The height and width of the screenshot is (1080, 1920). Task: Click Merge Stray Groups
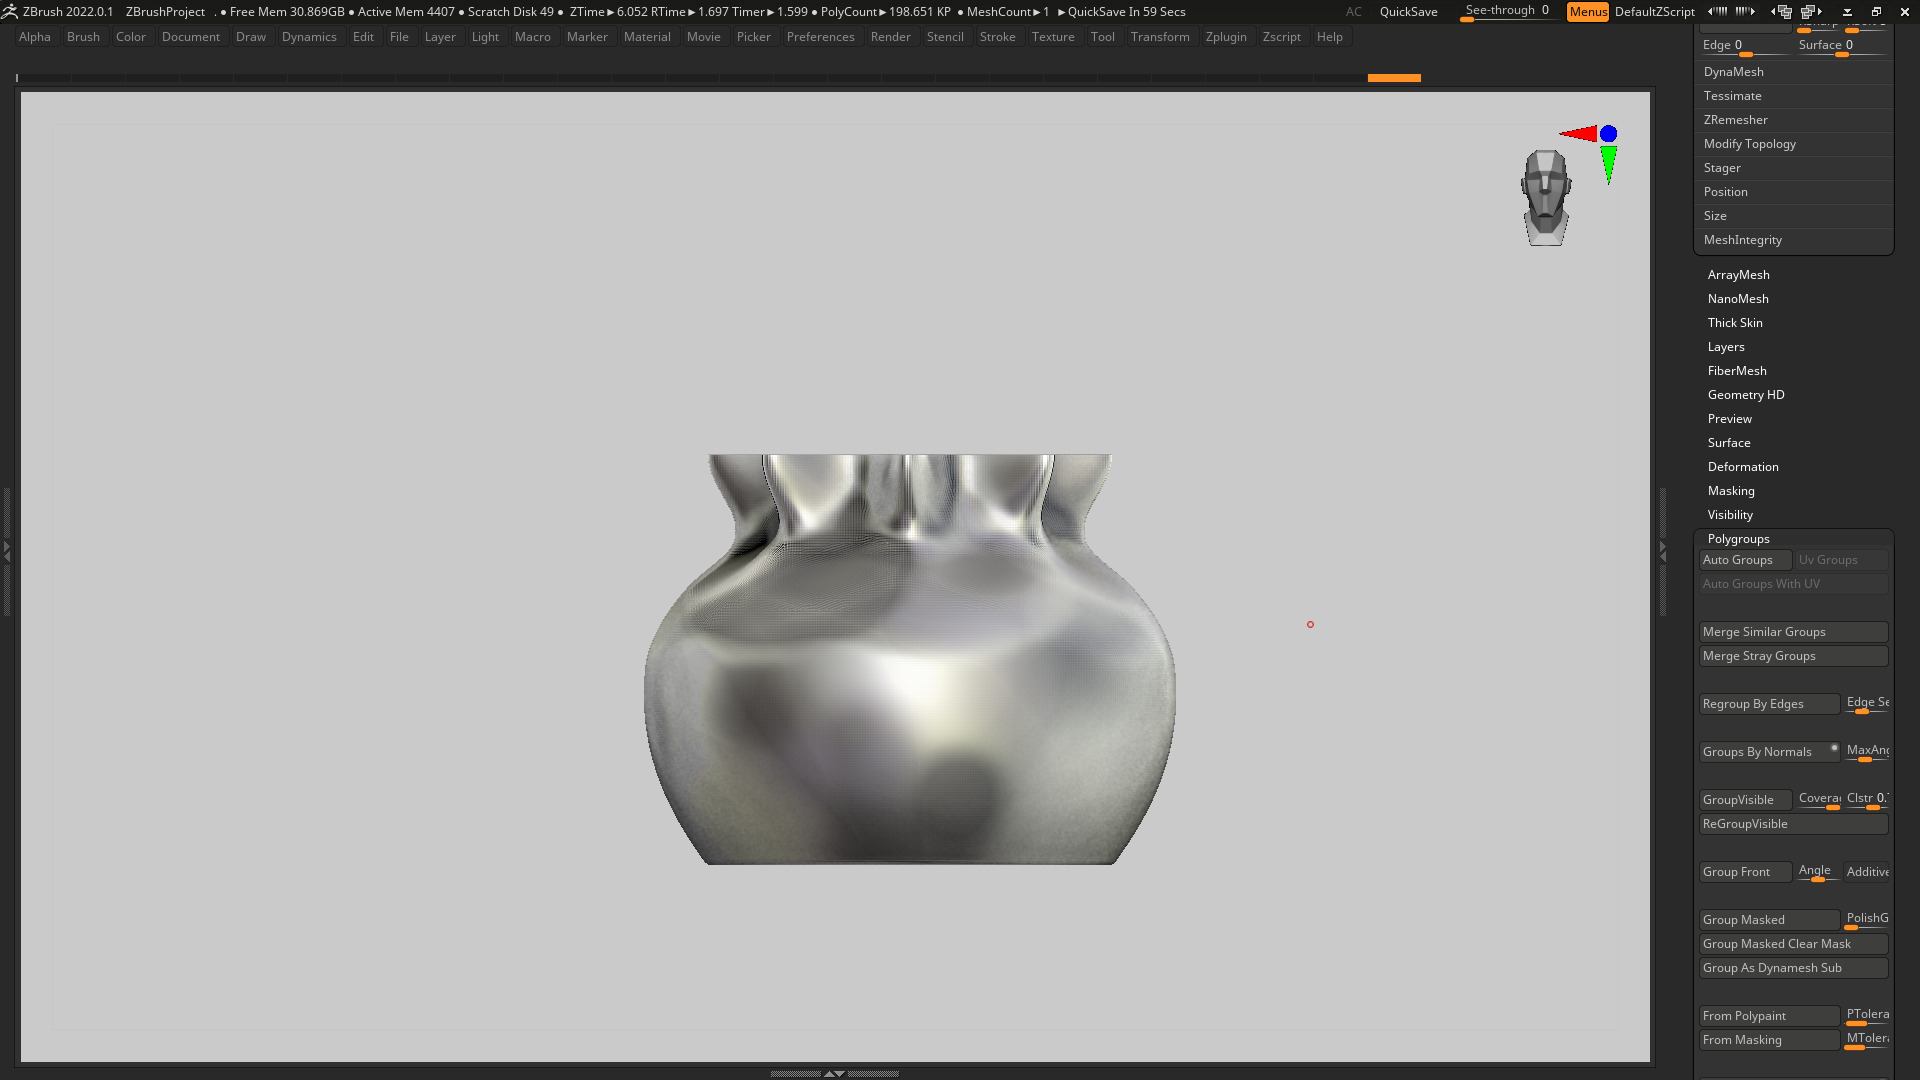coord(1793,656)
